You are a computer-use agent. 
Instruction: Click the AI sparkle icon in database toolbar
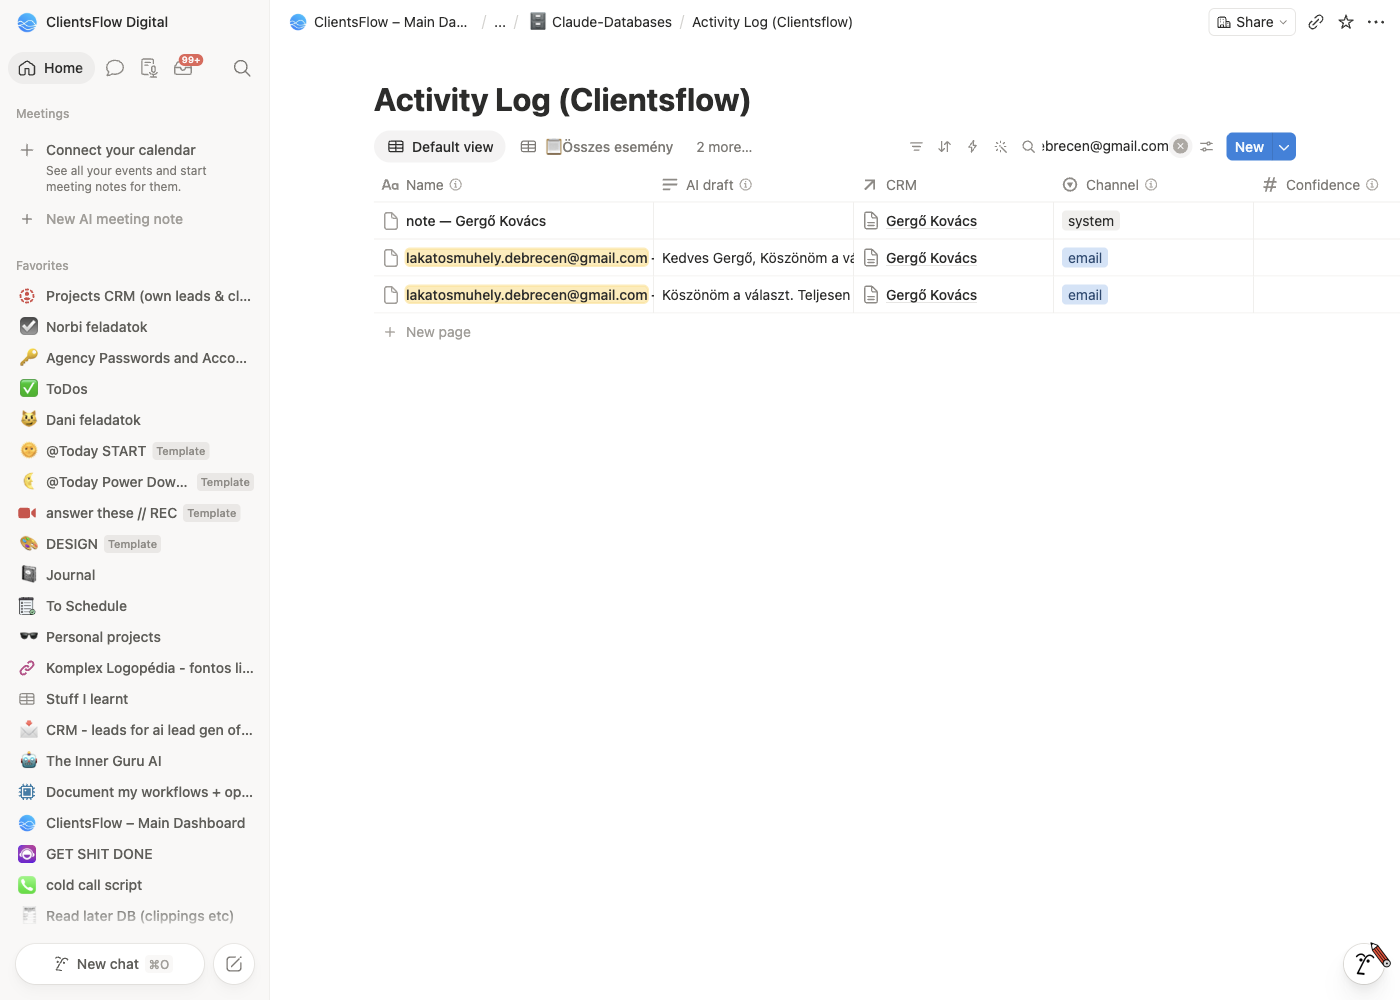tap(1000, 147)
